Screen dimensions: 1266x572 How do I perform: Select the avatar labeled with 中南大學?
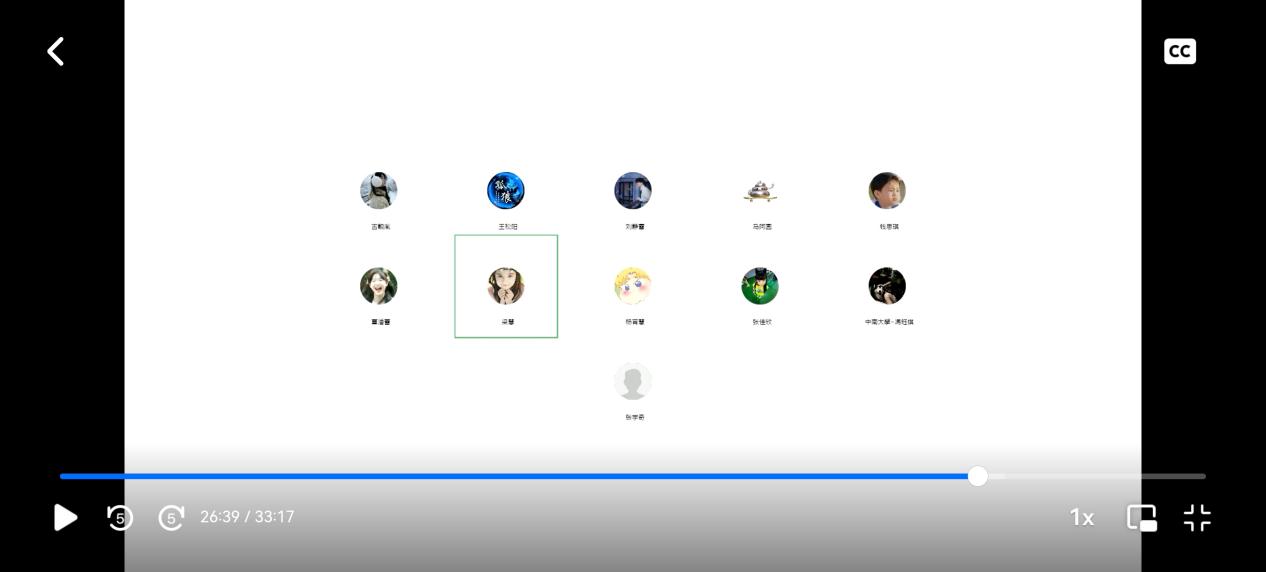(x=887, y=286)
